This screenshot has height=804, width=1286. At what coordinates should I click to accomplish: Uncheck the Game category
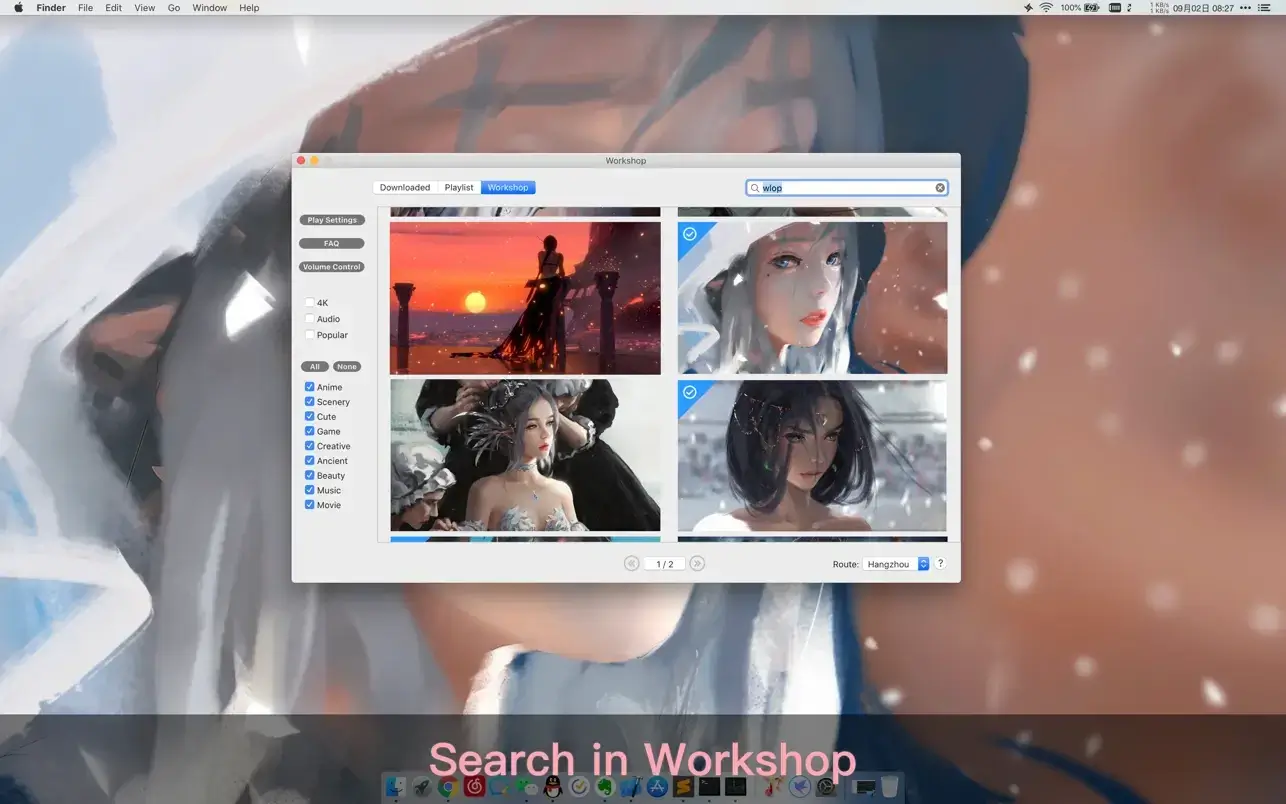click(309, 431)
